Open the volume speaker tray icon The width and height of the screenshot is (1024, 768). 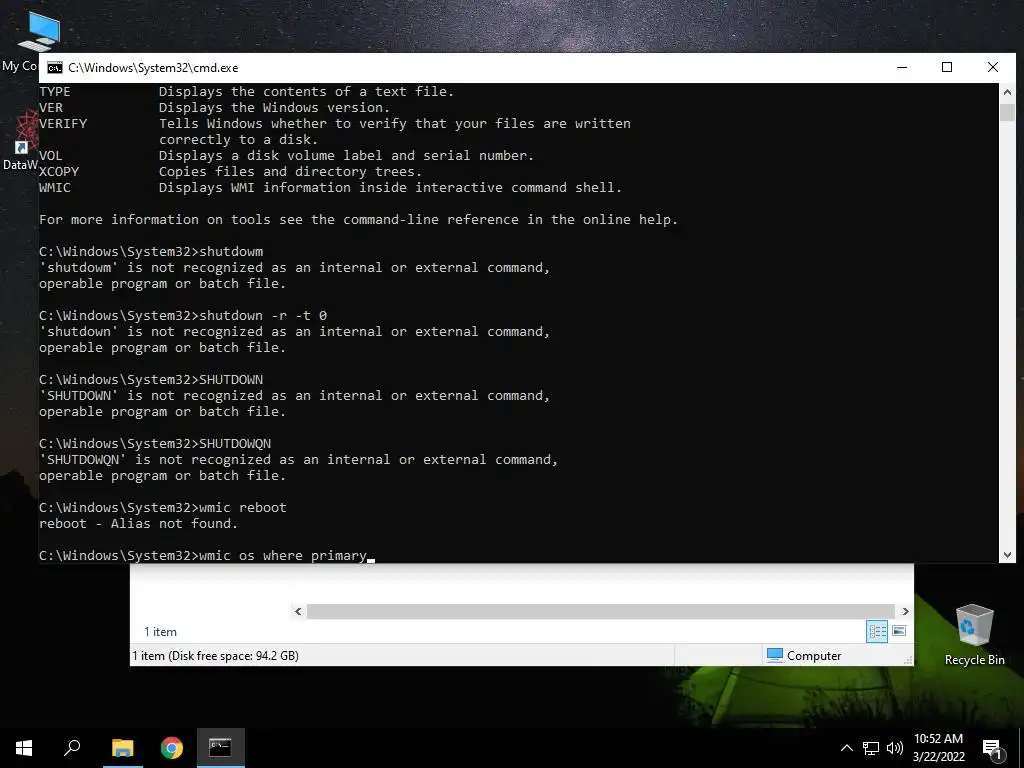coord(895,748)
